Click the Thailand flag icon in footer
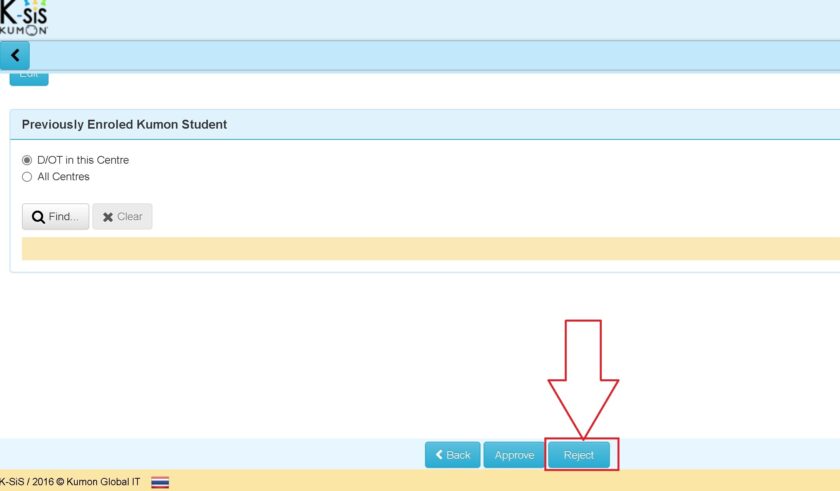The width and height of the screenshot is (840, 491). pyautogui.click(x=160, y=482)
